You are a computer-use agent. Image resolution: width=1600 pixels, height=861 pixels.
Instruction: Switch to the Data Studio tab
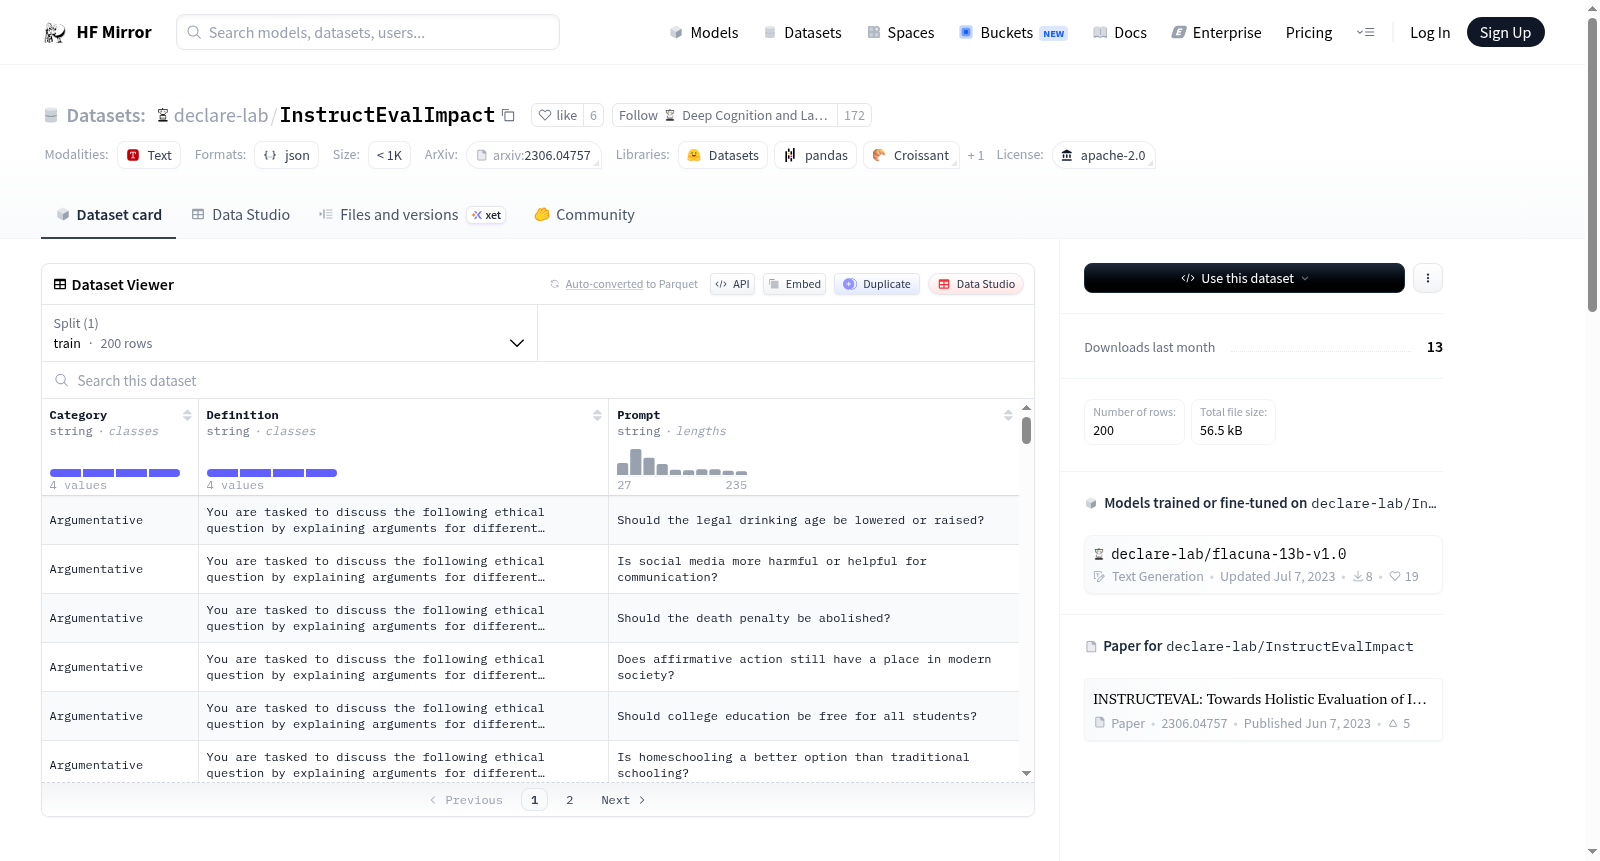pyautogui.click(x=241, y=215)
